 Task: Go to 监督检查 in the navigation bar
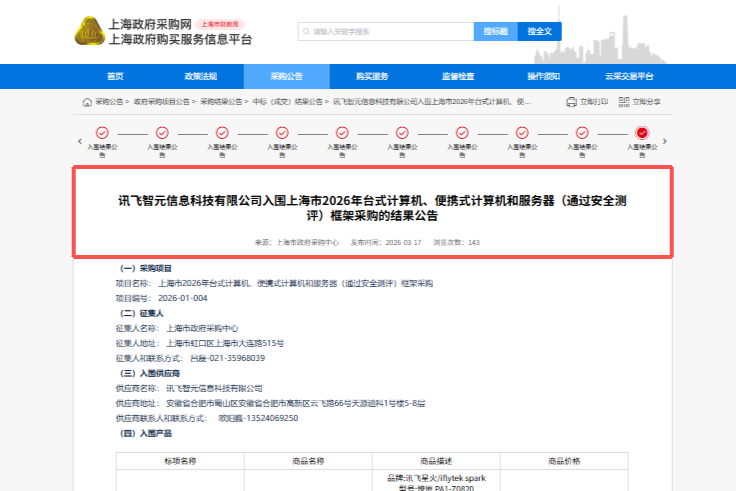pyautogui.click(x=458, y=77)
